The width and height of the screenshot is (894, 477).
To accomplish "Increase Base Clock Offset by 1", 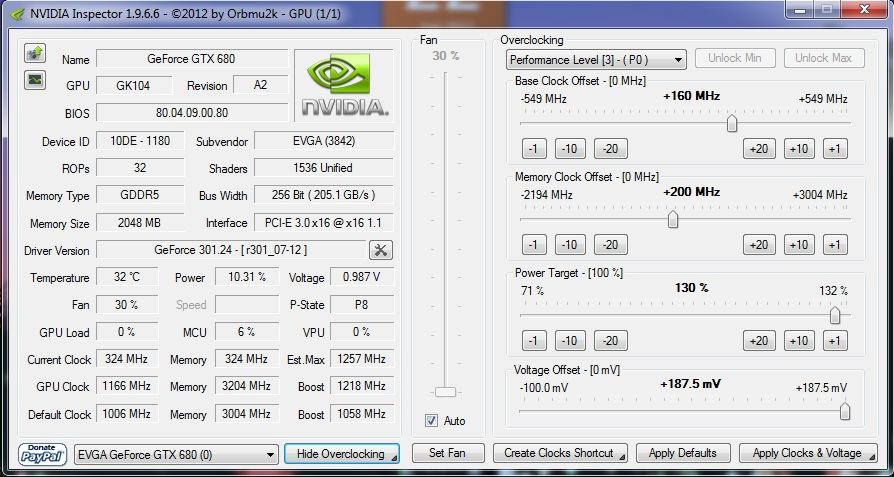I will pos(835,149).
